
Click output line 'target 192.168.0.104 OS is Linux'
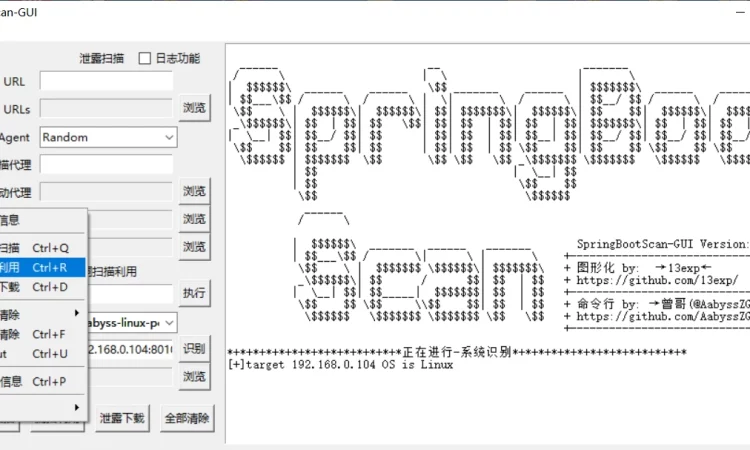(341, 365)
